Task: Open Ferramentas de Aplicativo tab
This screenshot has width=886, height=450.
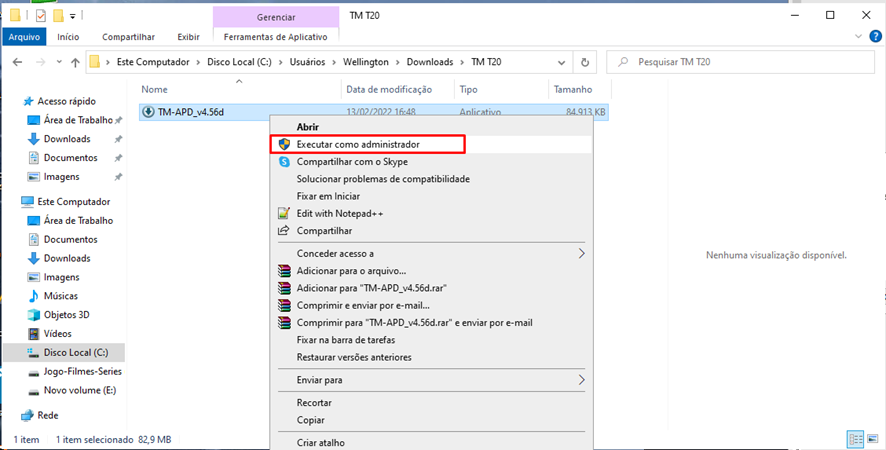Action: pos(276,37)
